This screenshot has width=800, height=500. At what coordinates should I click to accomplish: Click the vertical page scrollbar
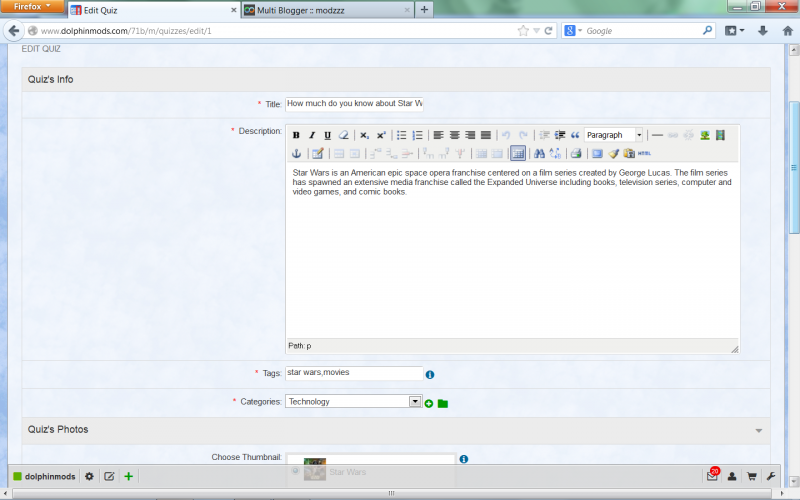[794, 167]
